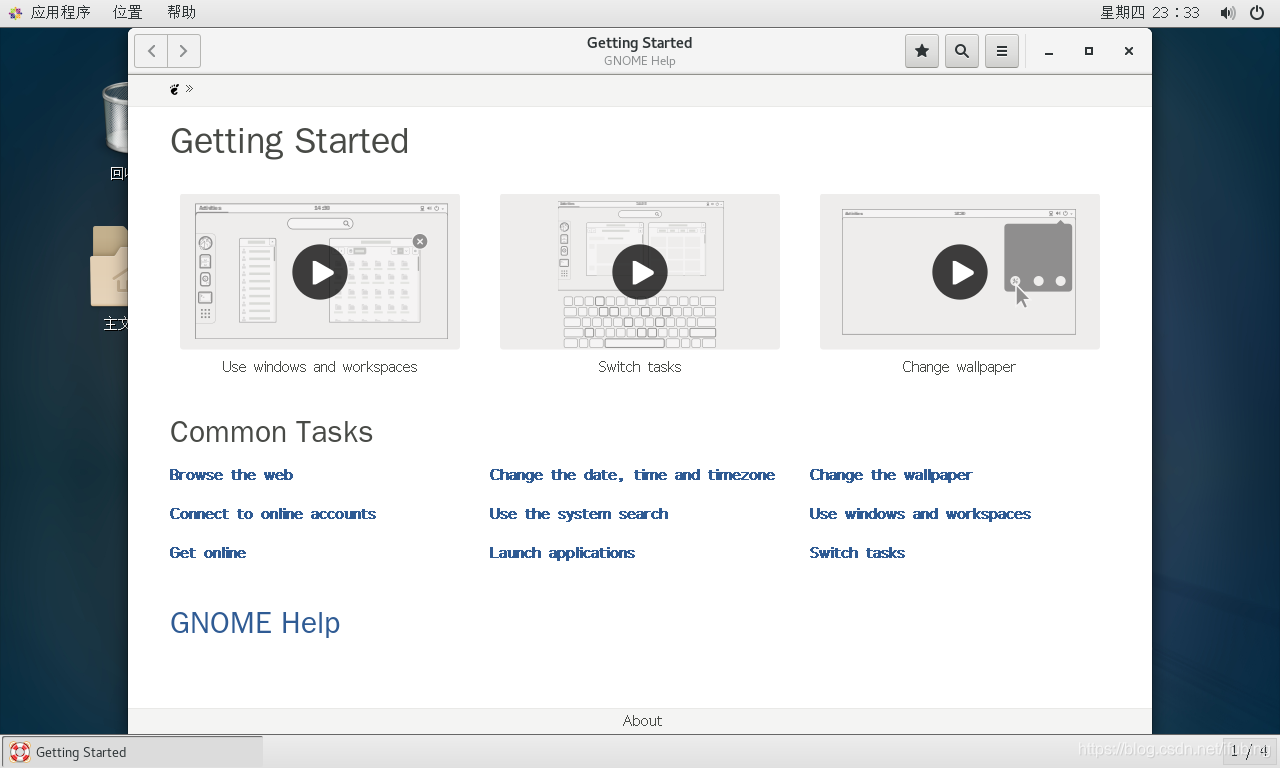Open the 应用程序 applications menu
The image size is (1280, 768).
pos(50,12)
